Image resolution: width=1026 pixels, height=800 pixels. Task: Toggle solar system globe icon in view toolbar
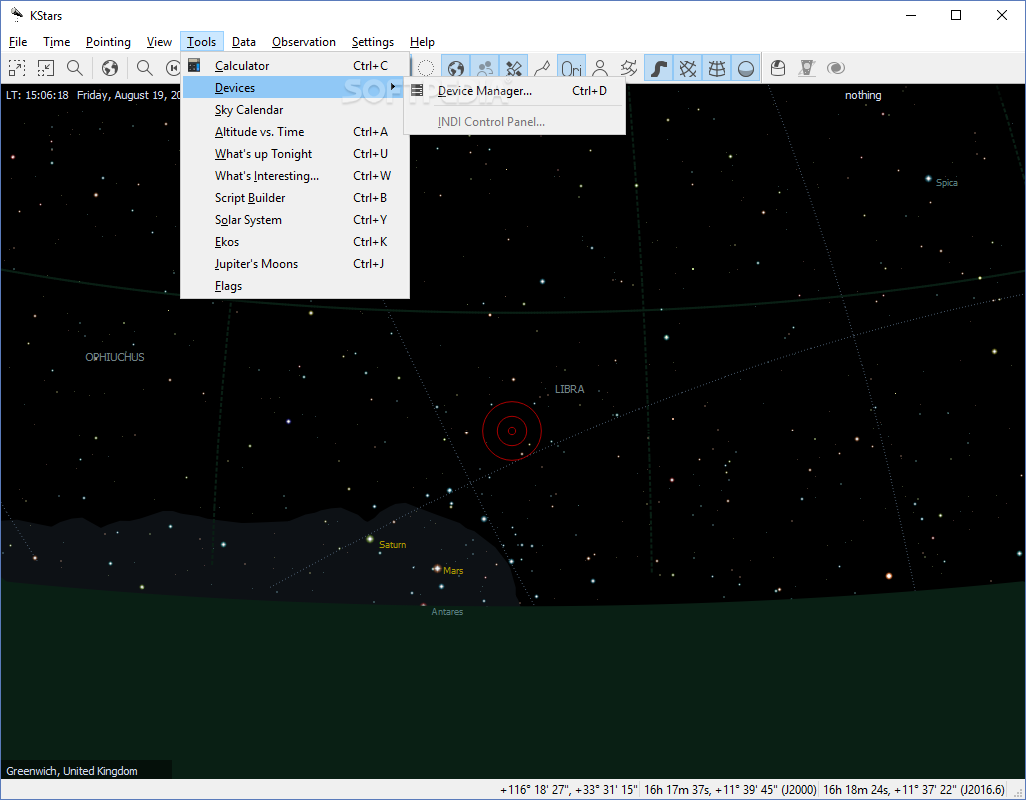(456, 68)
